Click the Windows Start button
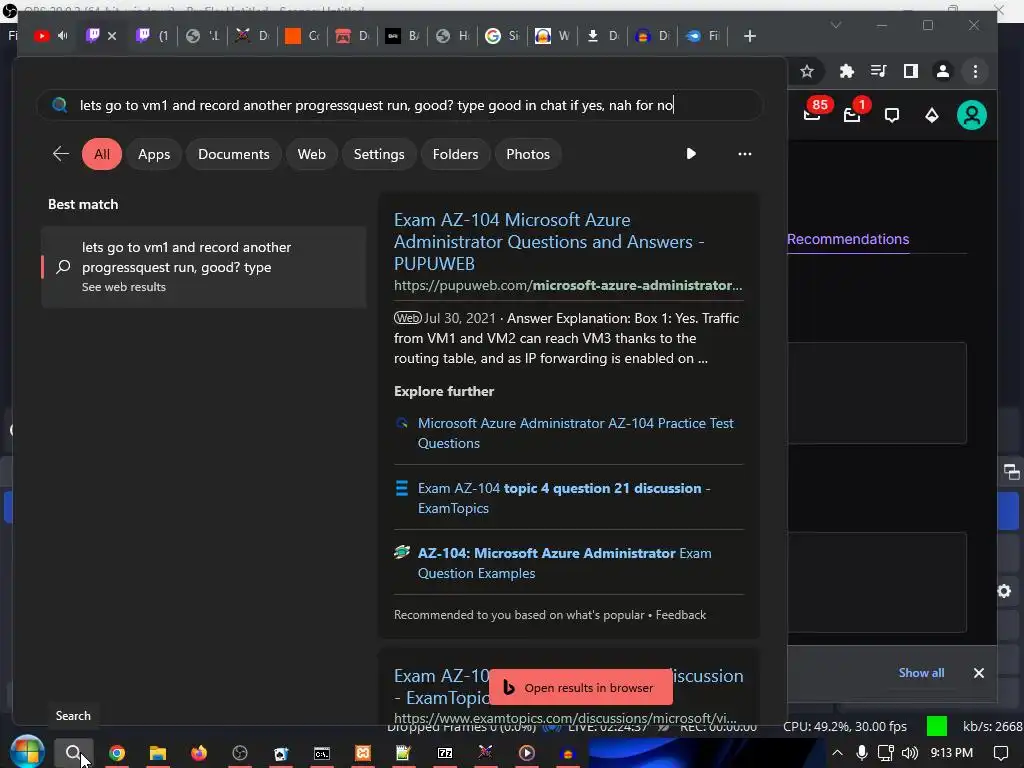Image resolution: width=1024 pixels, height=768 pixels. [x=27, y=752]
